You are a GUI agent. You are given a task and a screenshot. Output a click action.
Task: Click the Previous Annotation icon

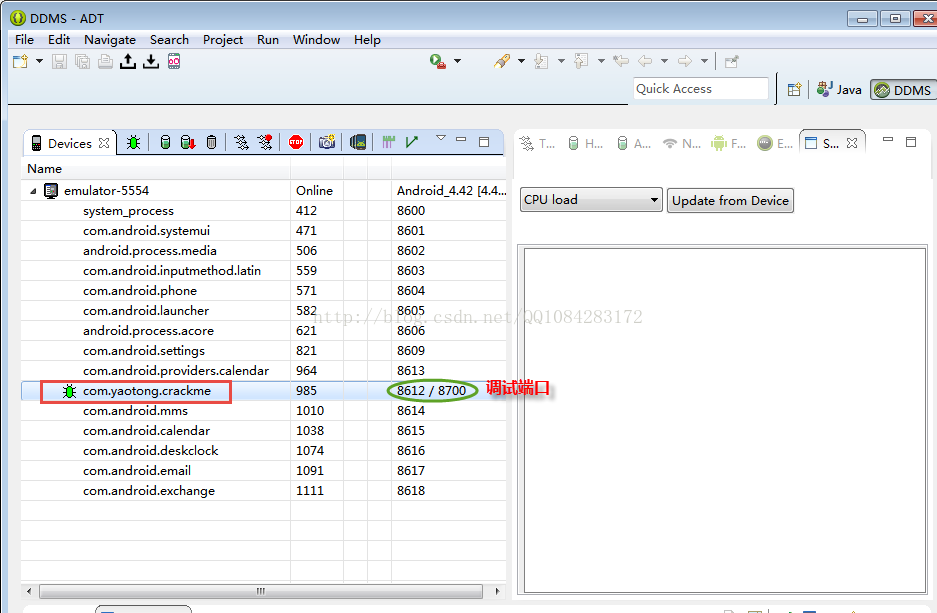click(581, 61)
